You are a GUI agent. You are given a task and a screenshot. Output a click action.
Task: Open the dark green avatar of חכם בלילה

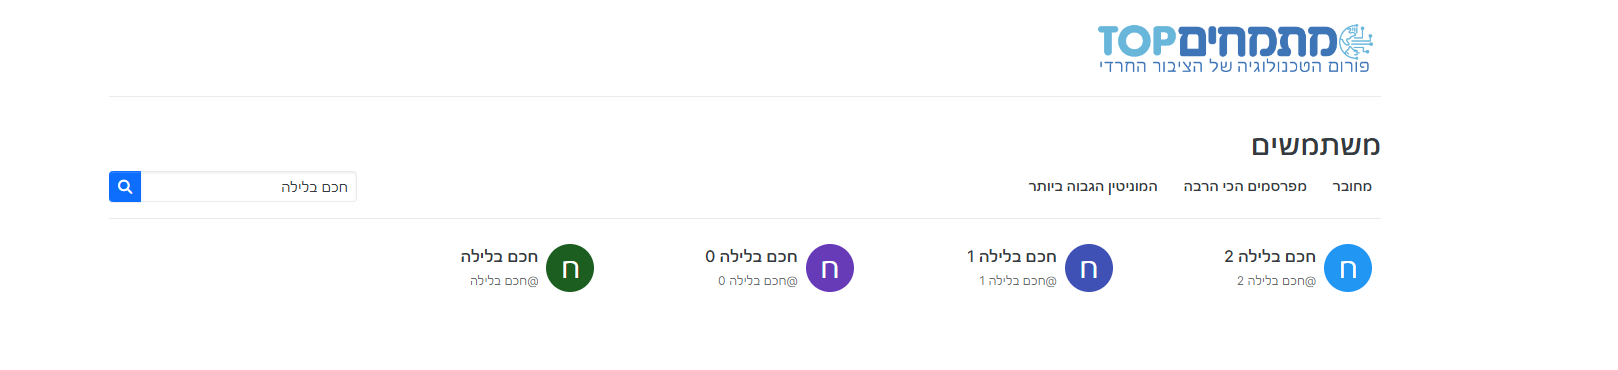[570, 268]
